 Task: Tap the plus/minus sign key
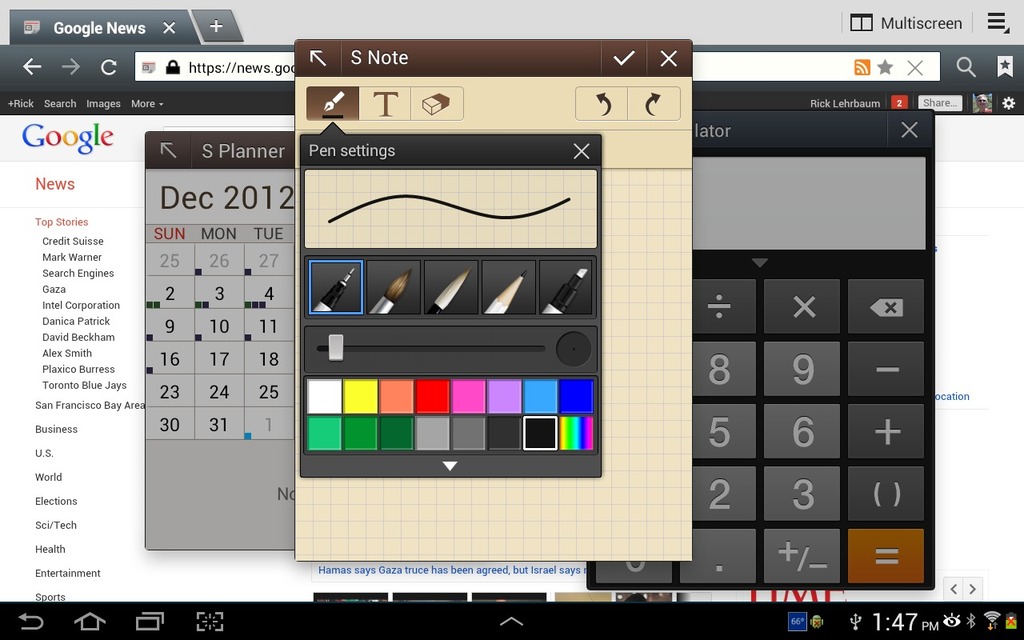[x=802, y=556]
